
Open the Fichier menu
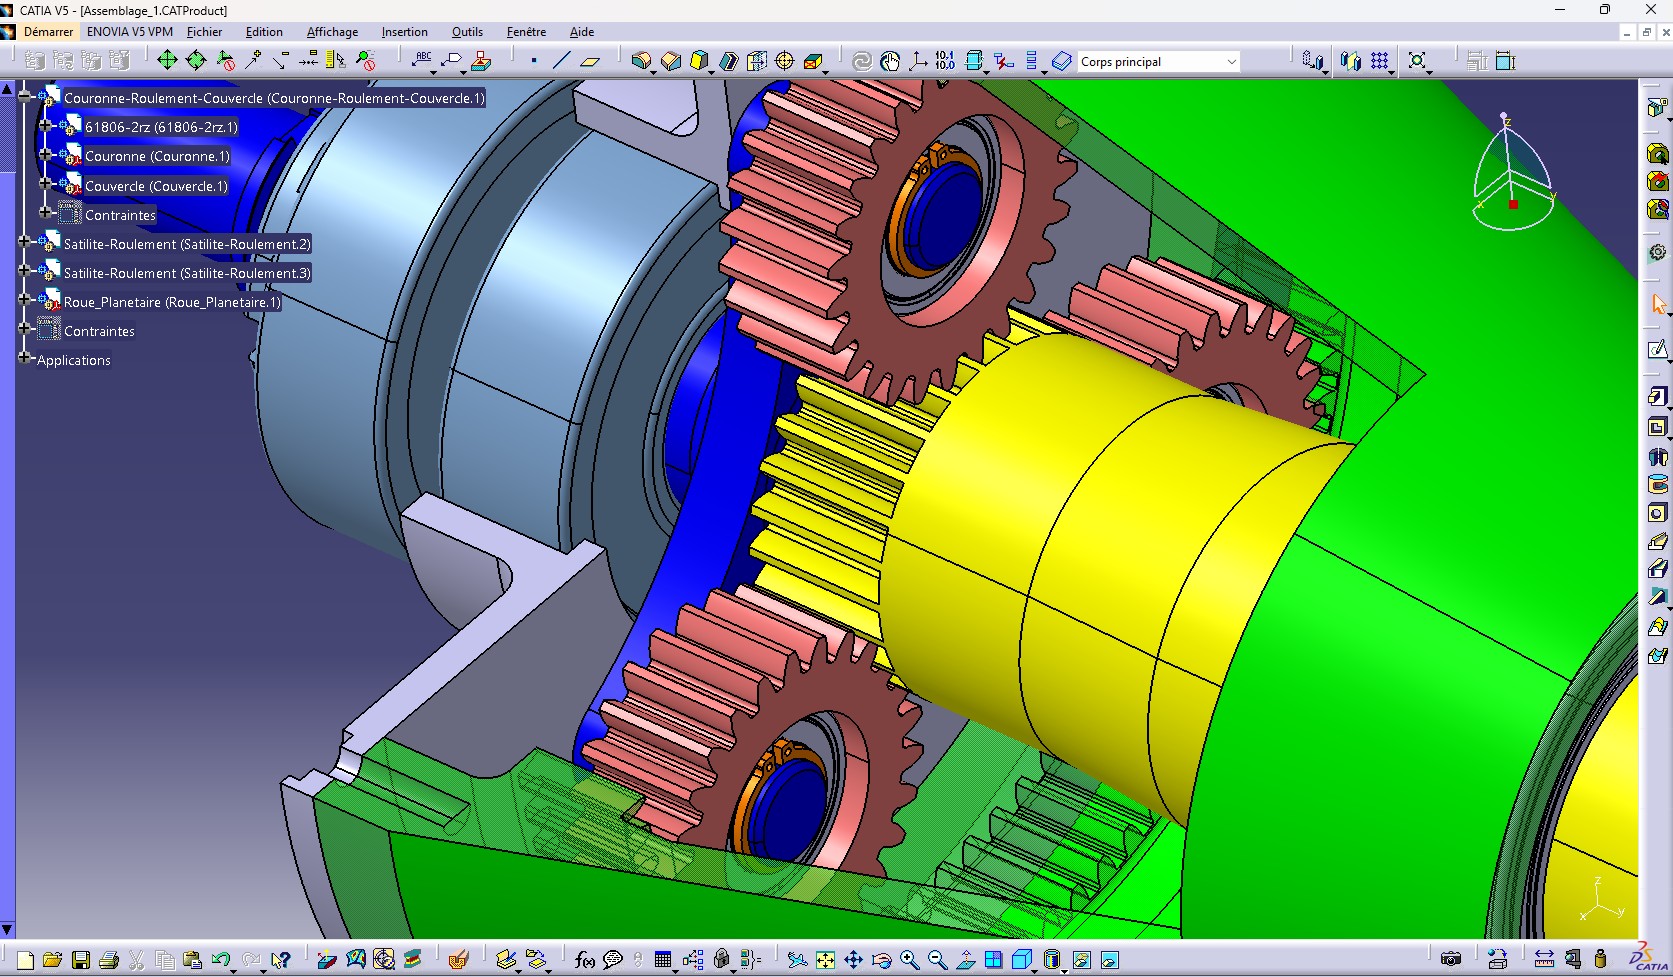click(x=204, y=32)
